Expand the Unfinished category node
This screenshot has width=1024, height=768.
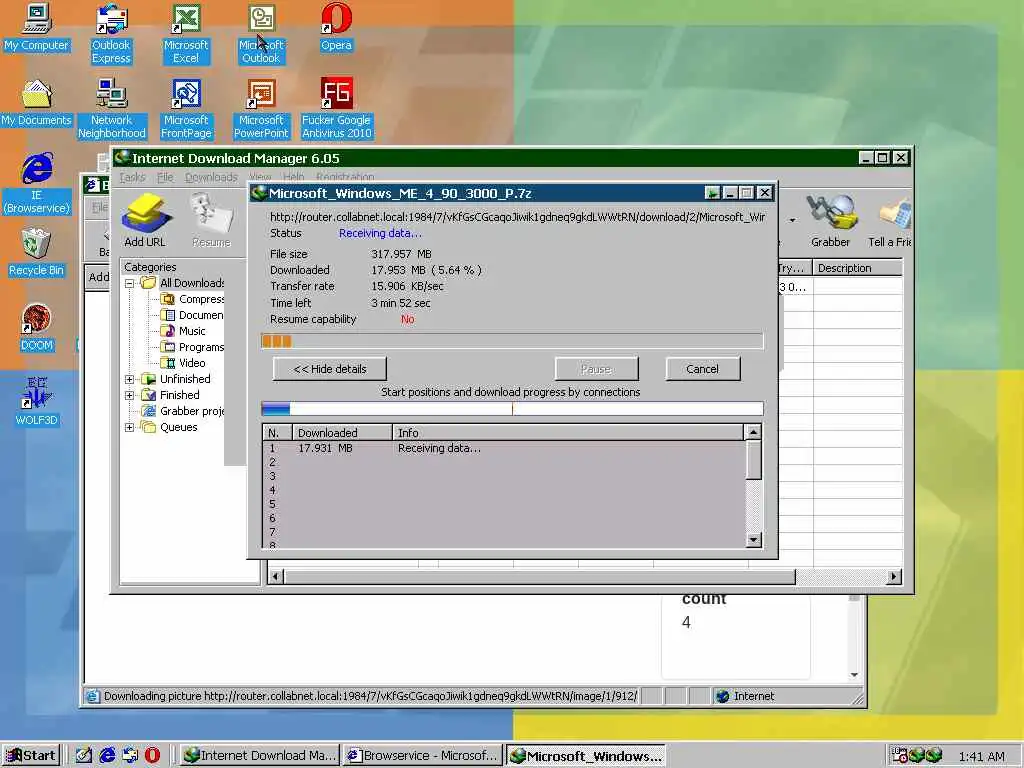(129, 379)
